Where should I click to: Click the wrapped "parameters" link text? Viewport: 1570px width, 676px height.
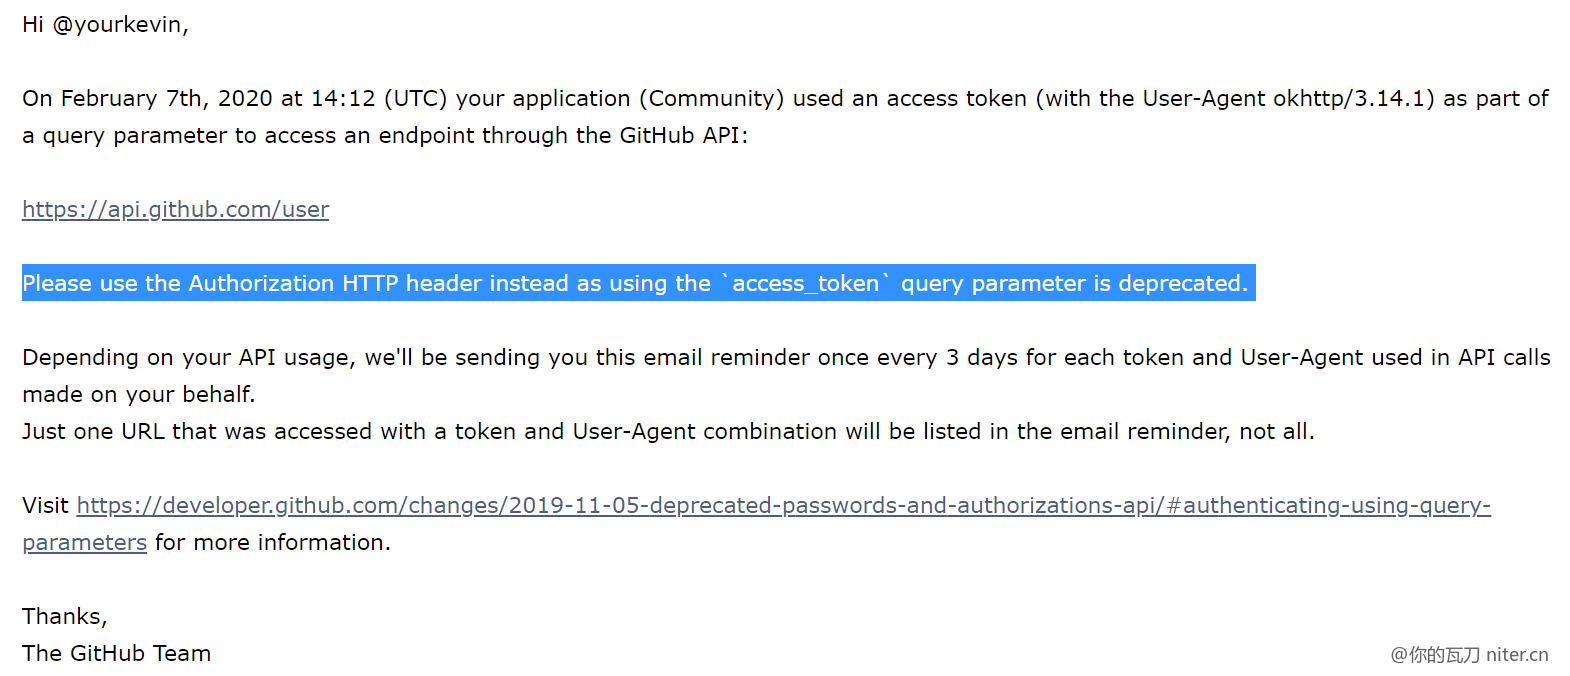pos(84,543)
